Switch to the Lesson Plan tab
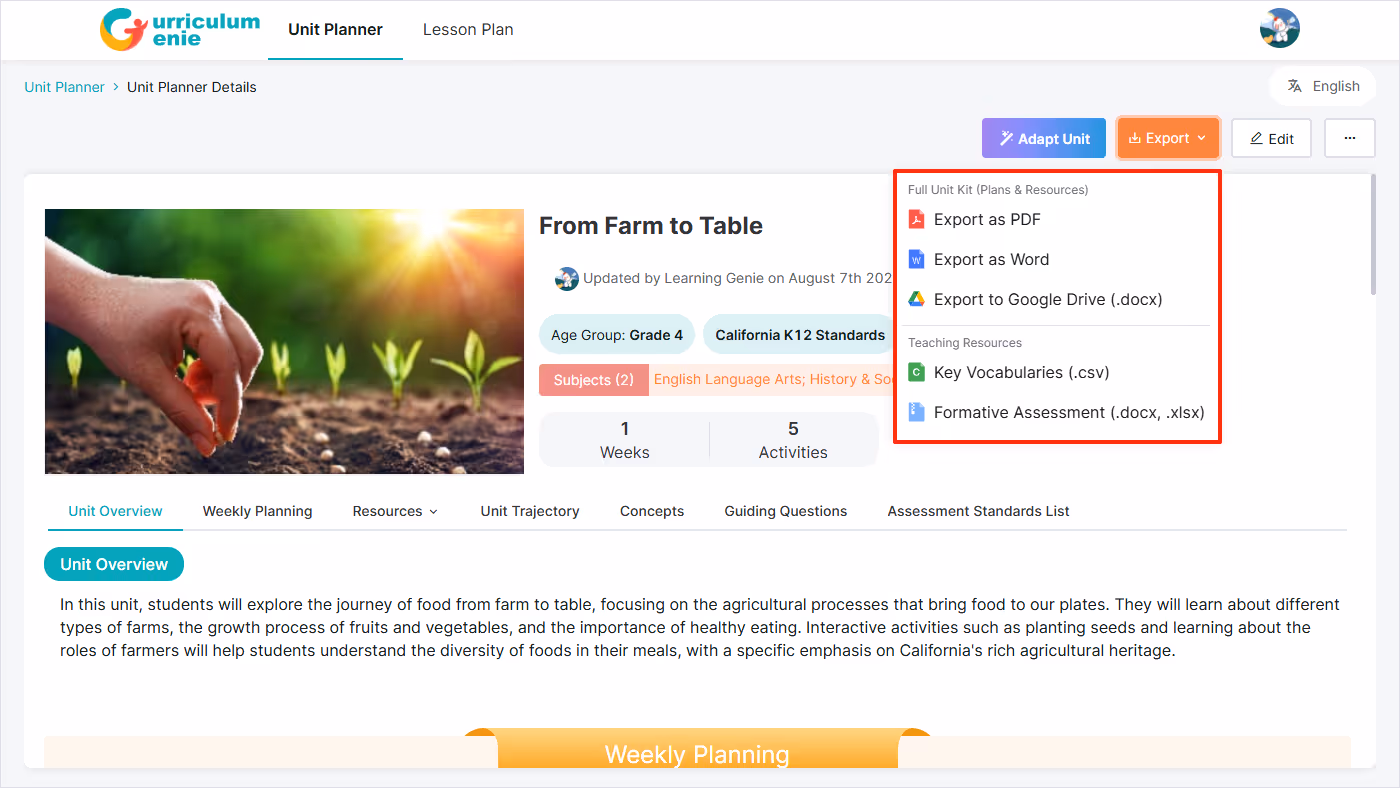This screenshot has width=1400, height=788. 468,30
